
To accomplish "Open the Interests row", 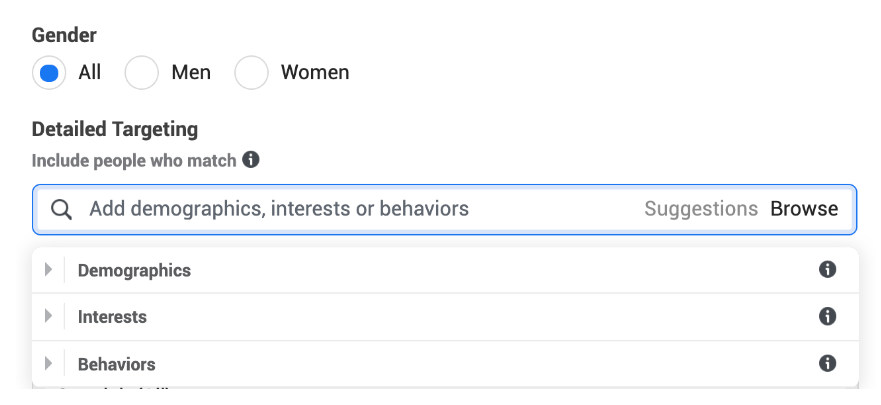I will coord(112,317).
